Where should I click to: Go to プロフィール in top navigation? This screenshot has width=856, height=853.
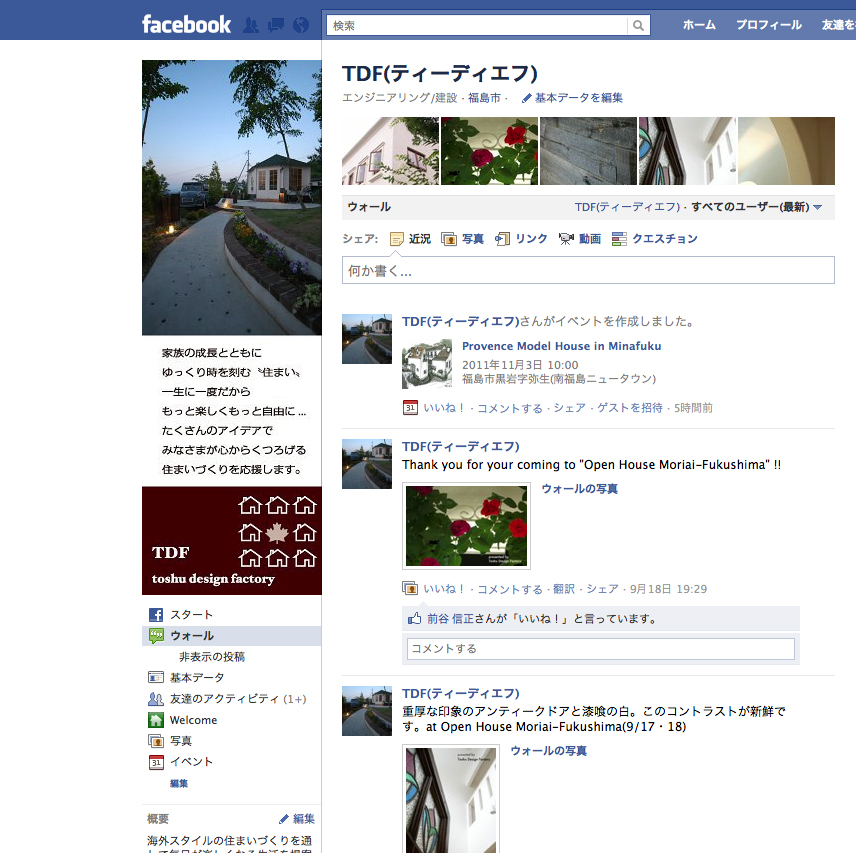[x=769, y=25]
